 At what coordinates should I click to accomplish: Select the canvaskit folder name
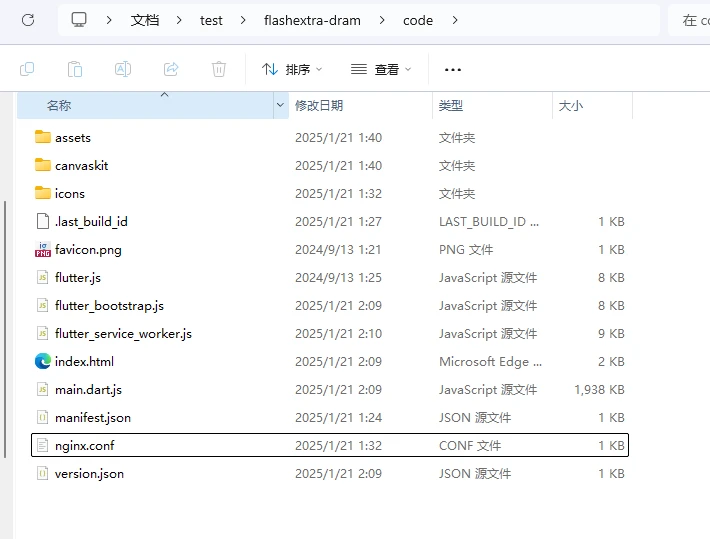(x=82, y=166)
